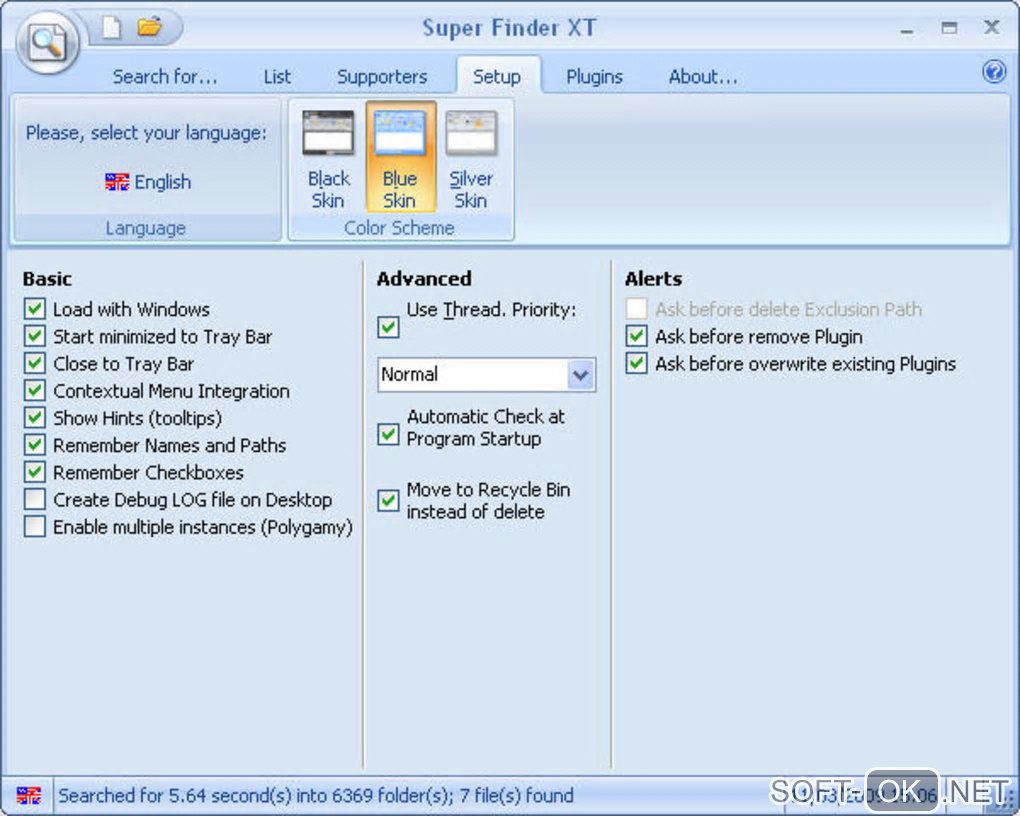Enable multiple instances (Polygamy) checkbox
The image size is (1020, 816).
tap(35, 526)
